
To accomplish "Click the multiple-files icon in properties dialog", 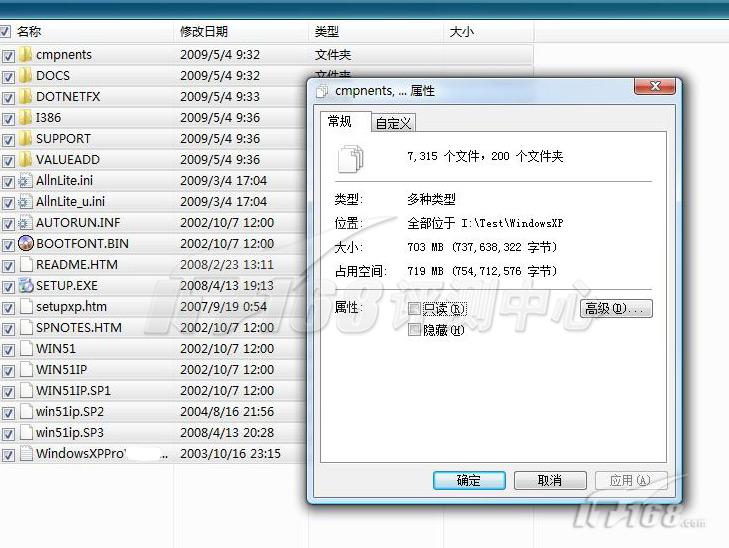I will (351, 158).
